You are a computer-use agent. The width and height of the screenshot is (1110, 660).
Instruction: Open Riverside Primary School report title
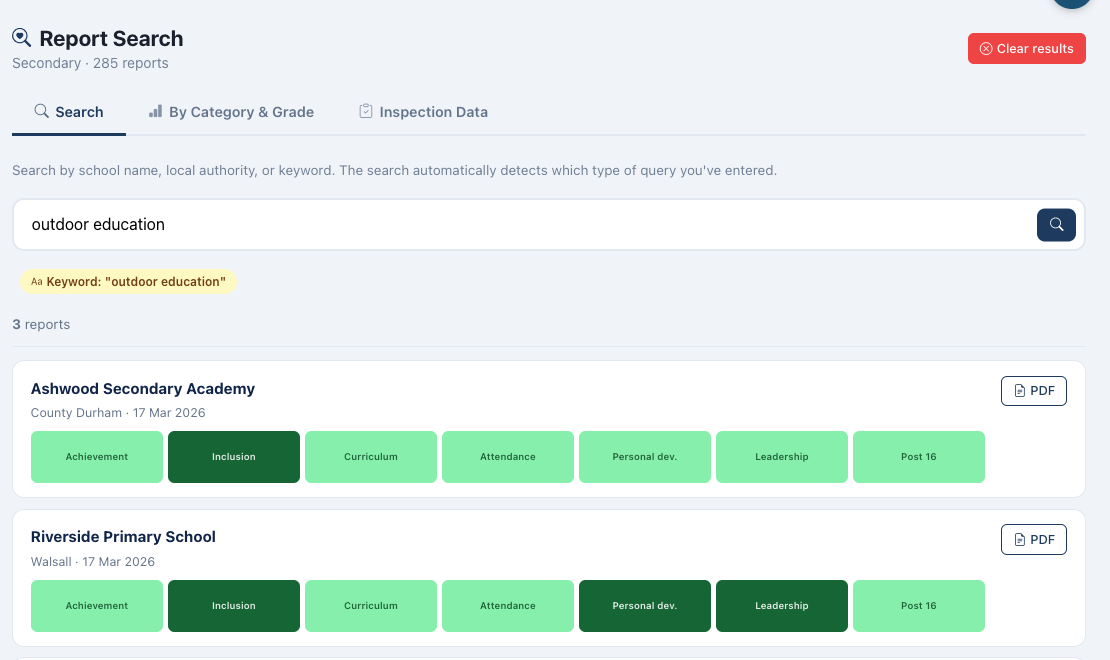point(123,537)
